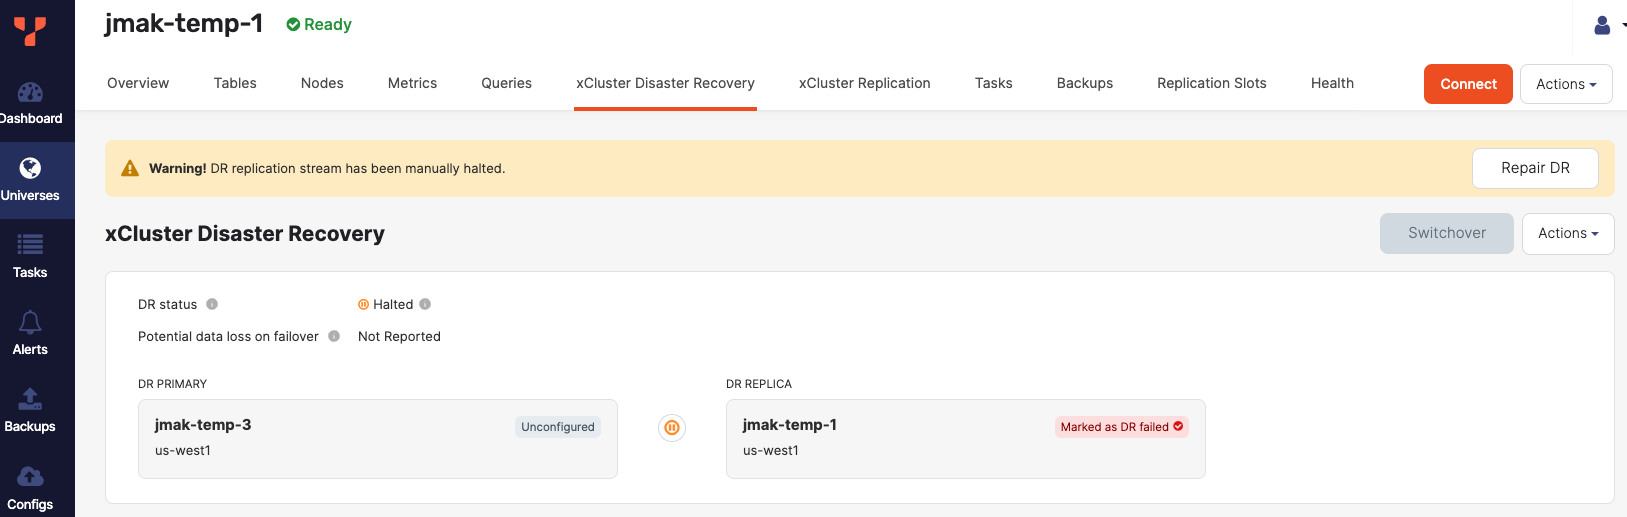Click the paused replication icon between universes

[x=672, y=428]
